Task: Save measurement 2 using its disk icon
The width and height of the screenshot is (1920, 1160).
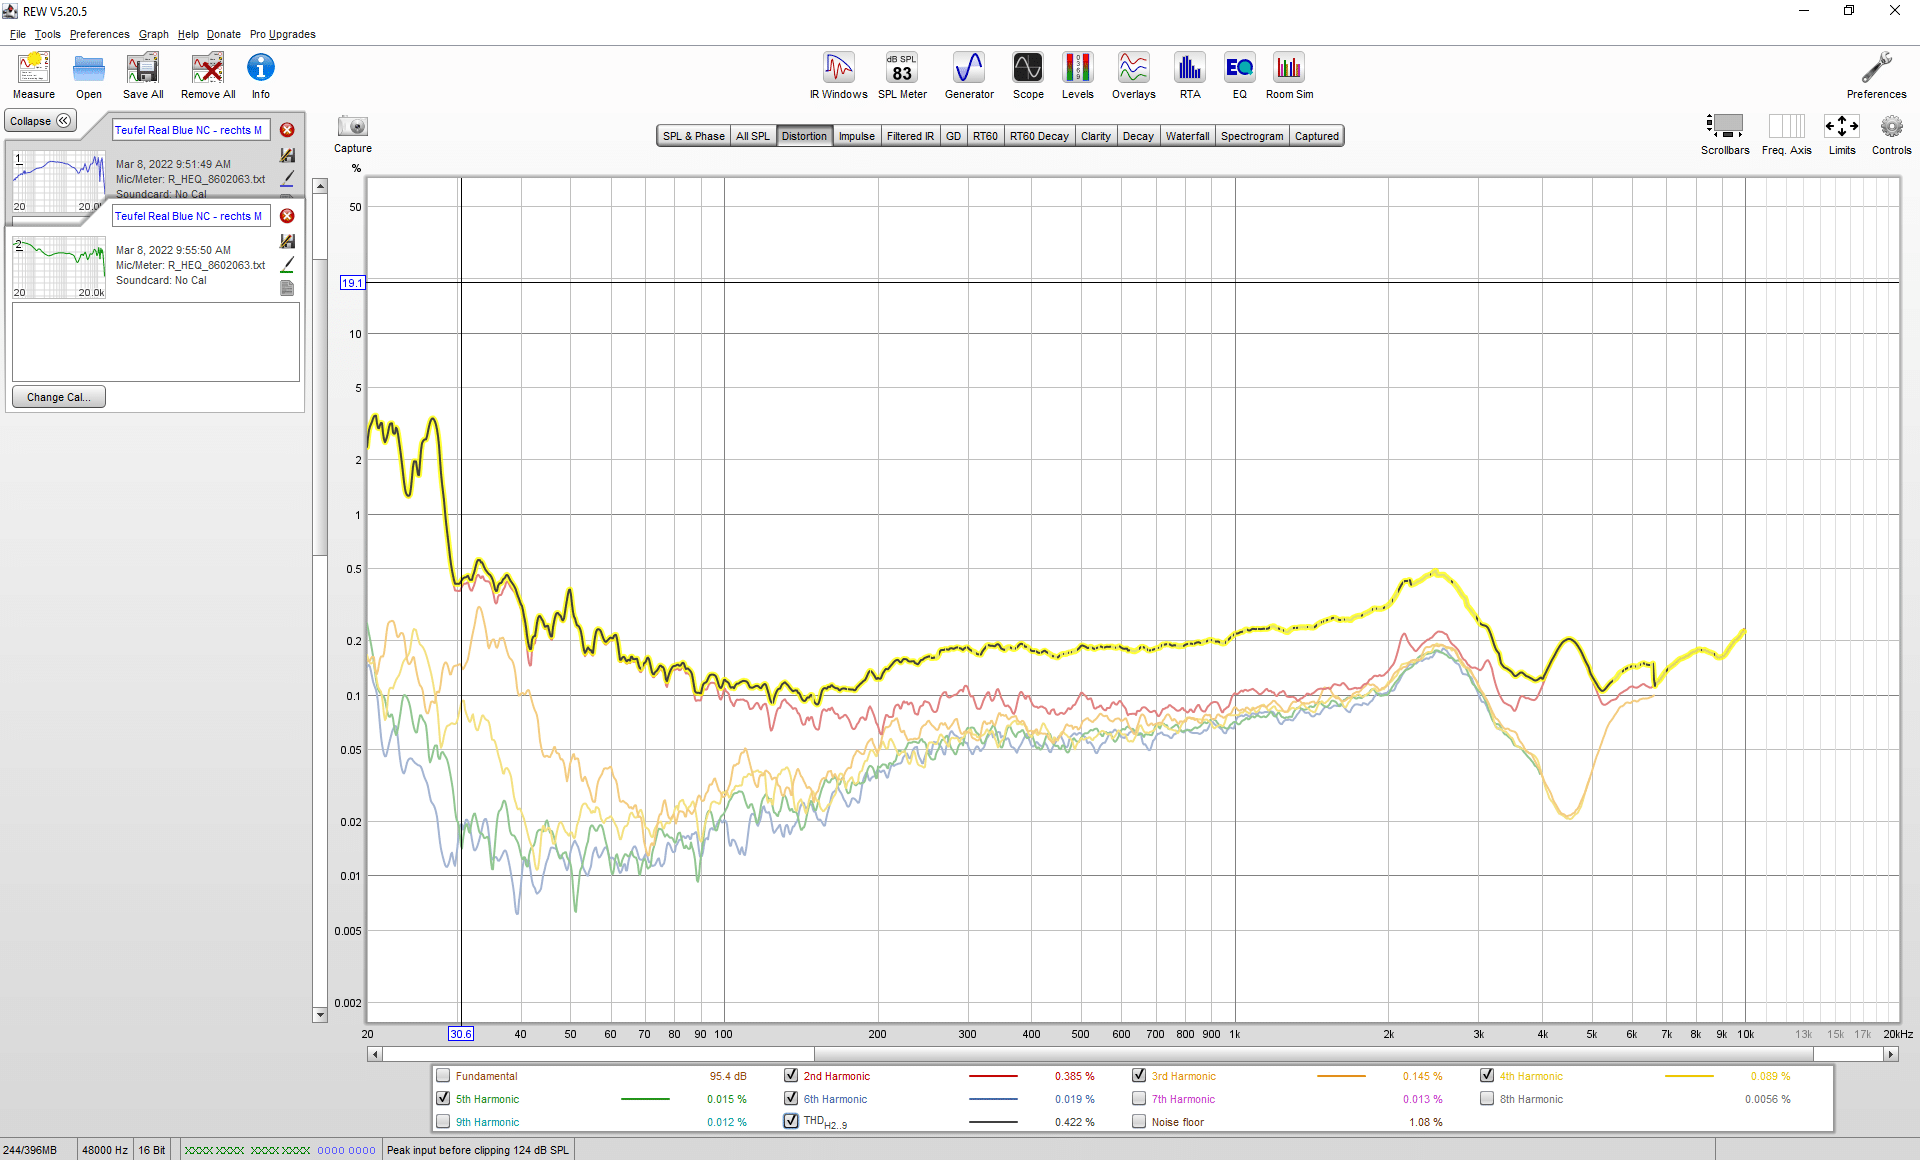Action: pyautogui.click(x=287, y=241)
